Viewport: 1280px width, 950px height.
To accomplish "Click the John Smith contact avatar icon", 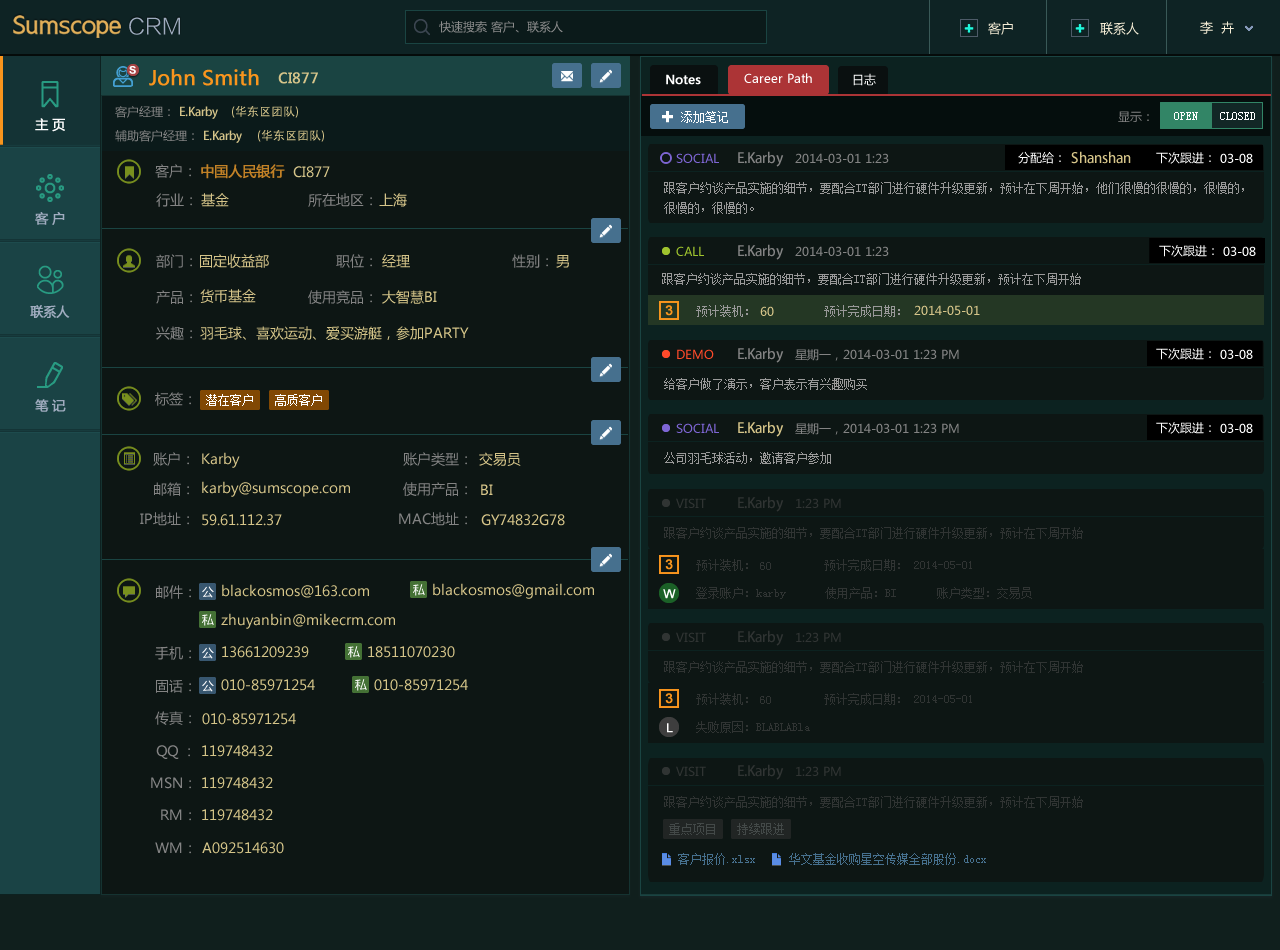I will [x=126, y=76].
